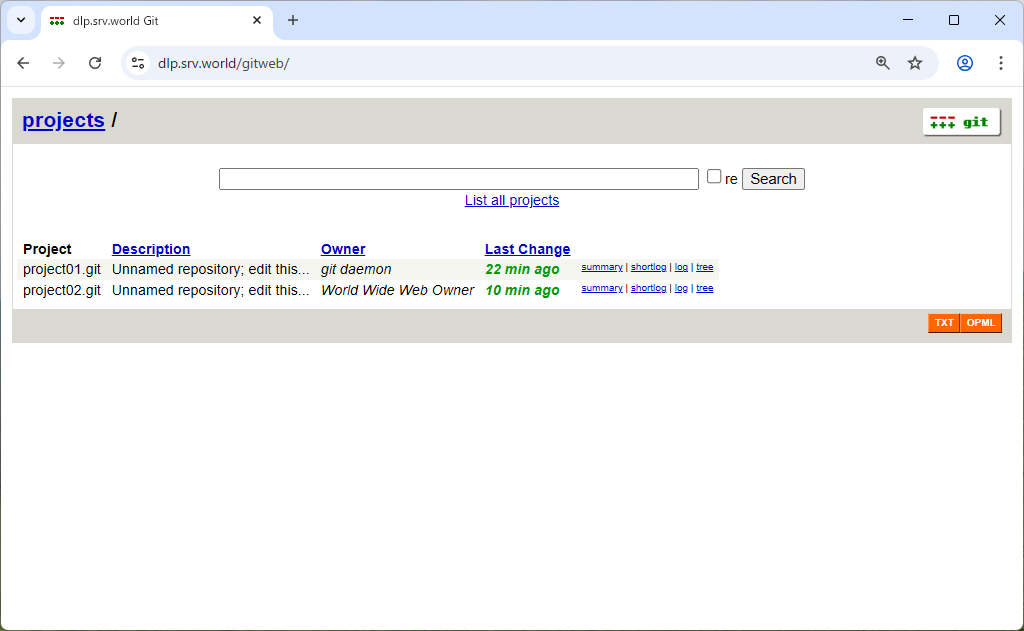Click the TXT feed button
The image size is (1024, 631).
point(944,323)
